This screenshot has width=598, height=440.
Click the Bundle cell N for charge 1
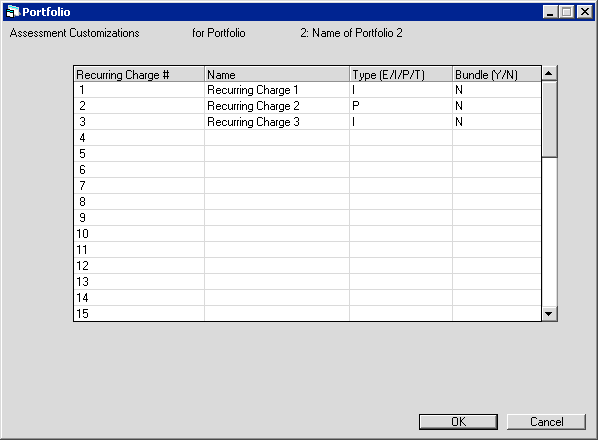(497, 90)
